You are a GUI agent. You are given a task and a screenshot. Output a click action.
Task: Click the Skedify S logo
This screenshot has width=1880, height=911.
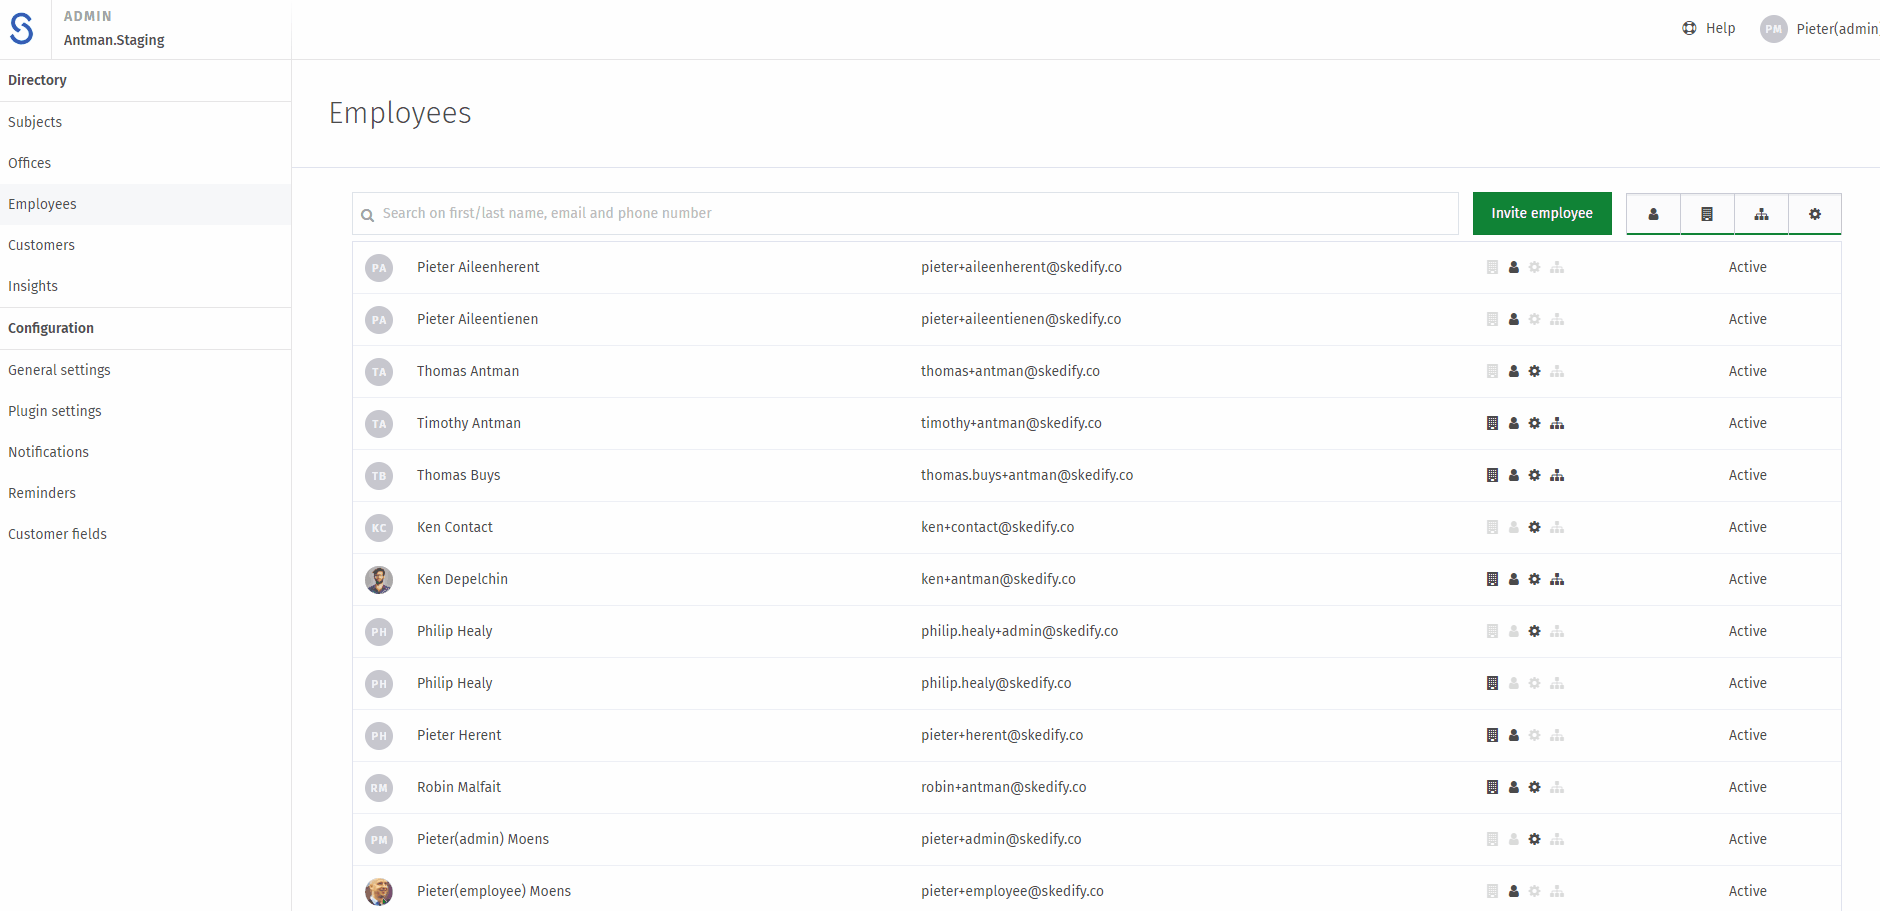point(22,29)
